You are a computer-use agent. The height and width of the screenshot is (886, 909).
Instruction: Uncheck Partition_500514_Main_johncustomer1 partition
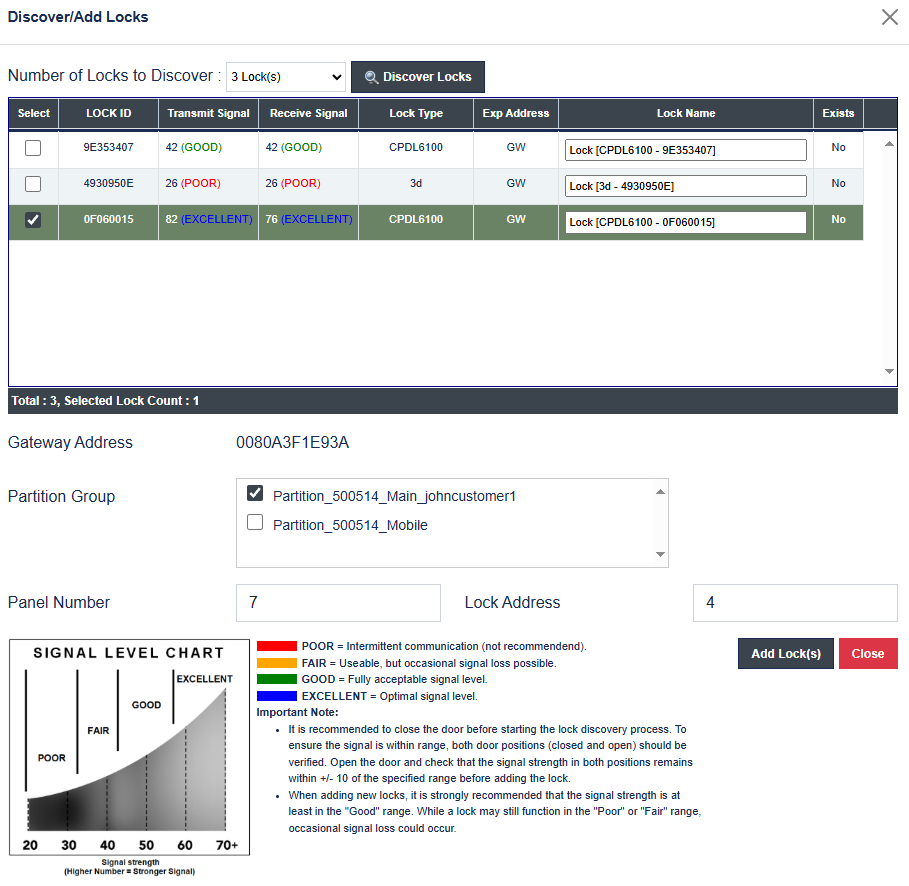point(255,493)
